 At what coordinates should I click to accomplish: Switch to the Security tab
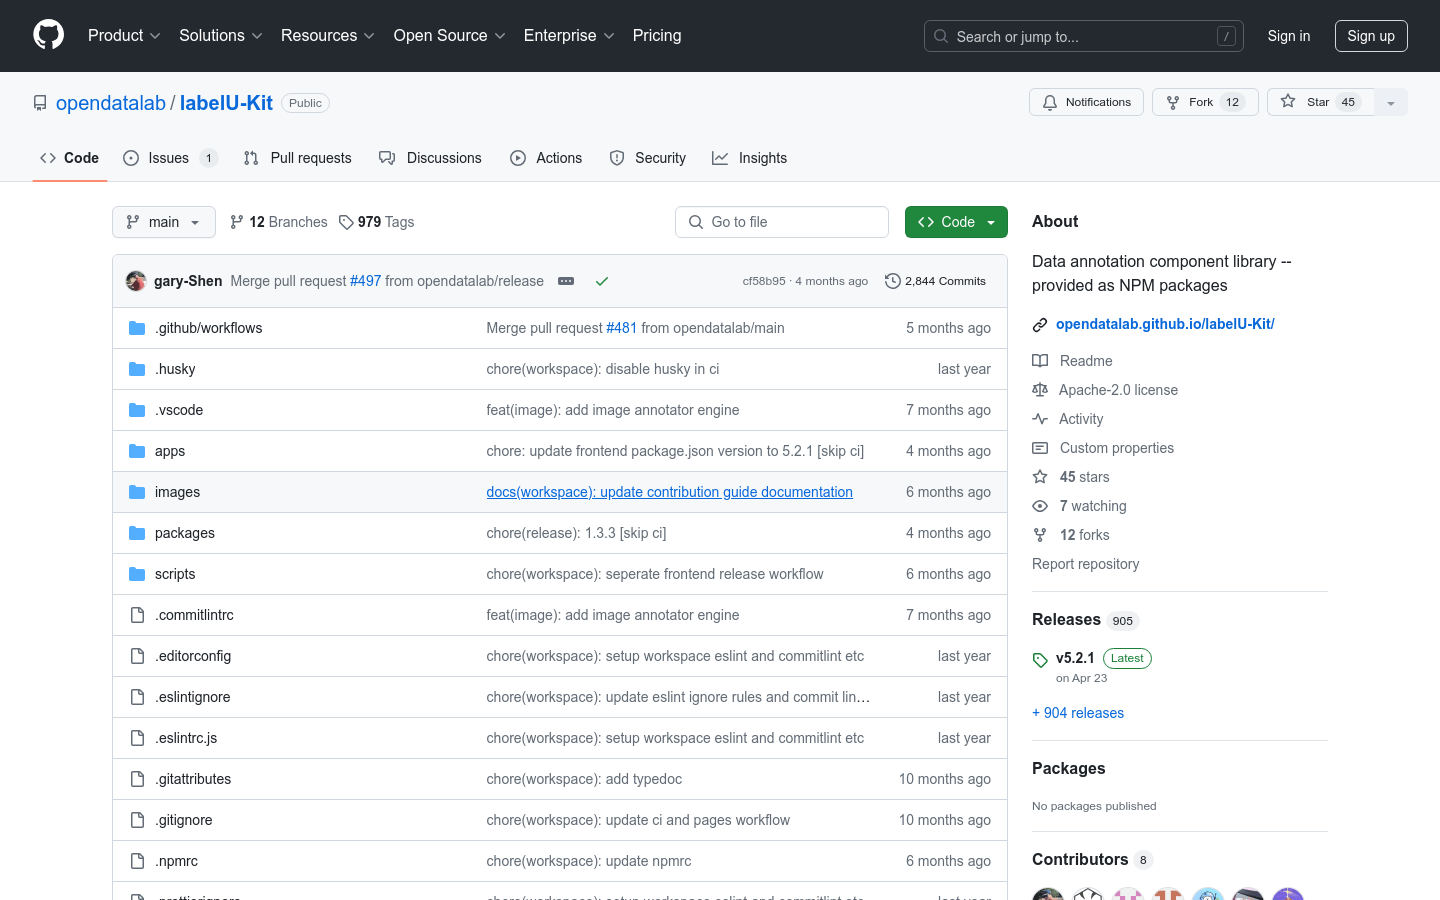click(x=648, y=158)
